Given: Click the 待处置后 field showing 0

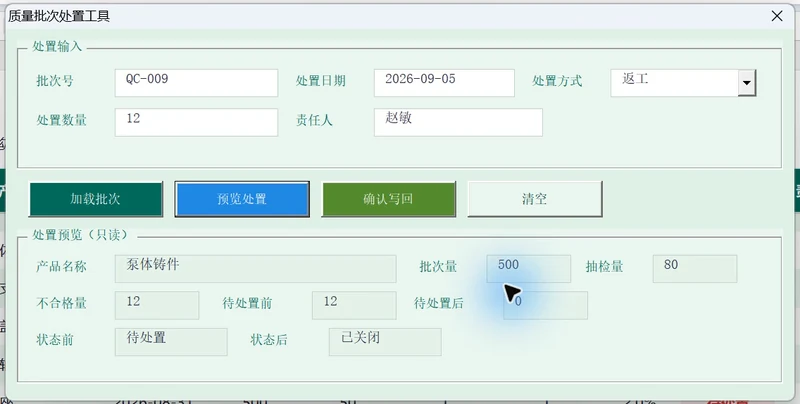Looking at the screenshot, I should tap(545, 305).
